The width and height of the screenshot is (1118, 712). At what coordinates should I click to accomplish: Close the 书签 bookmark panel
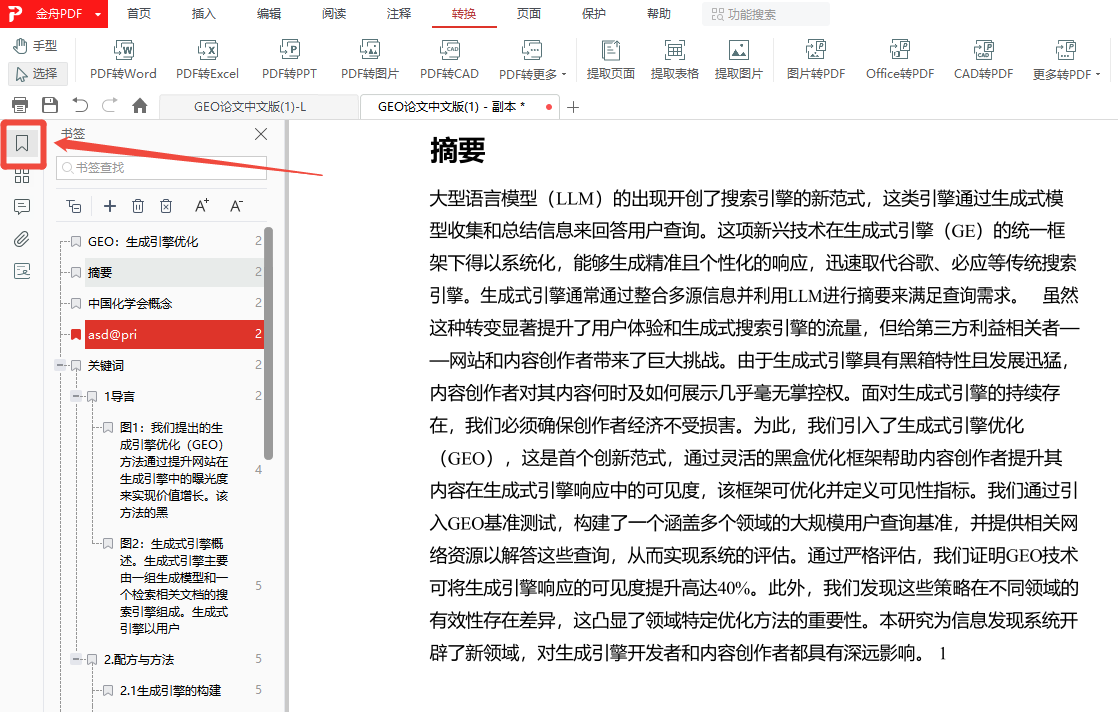(x=261, y=134)
